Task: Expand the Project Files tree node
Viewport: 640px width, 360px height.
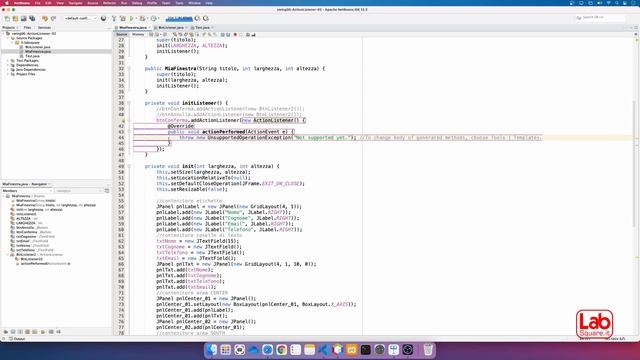Action: click(8, 74)
